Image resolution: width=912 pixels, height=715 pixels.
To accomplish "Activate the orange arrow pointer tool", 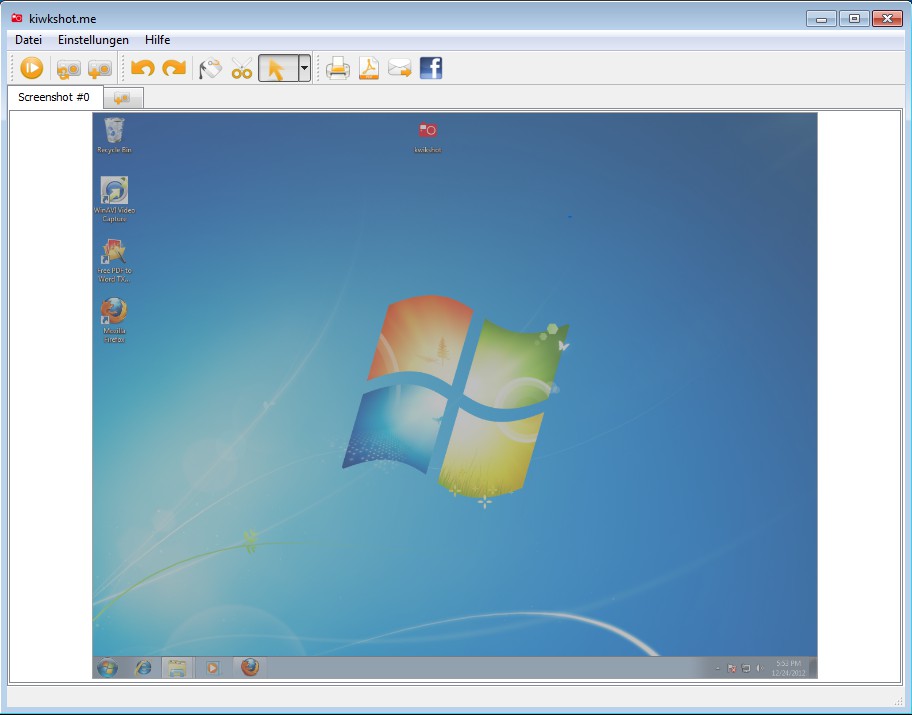I will 278,68.
